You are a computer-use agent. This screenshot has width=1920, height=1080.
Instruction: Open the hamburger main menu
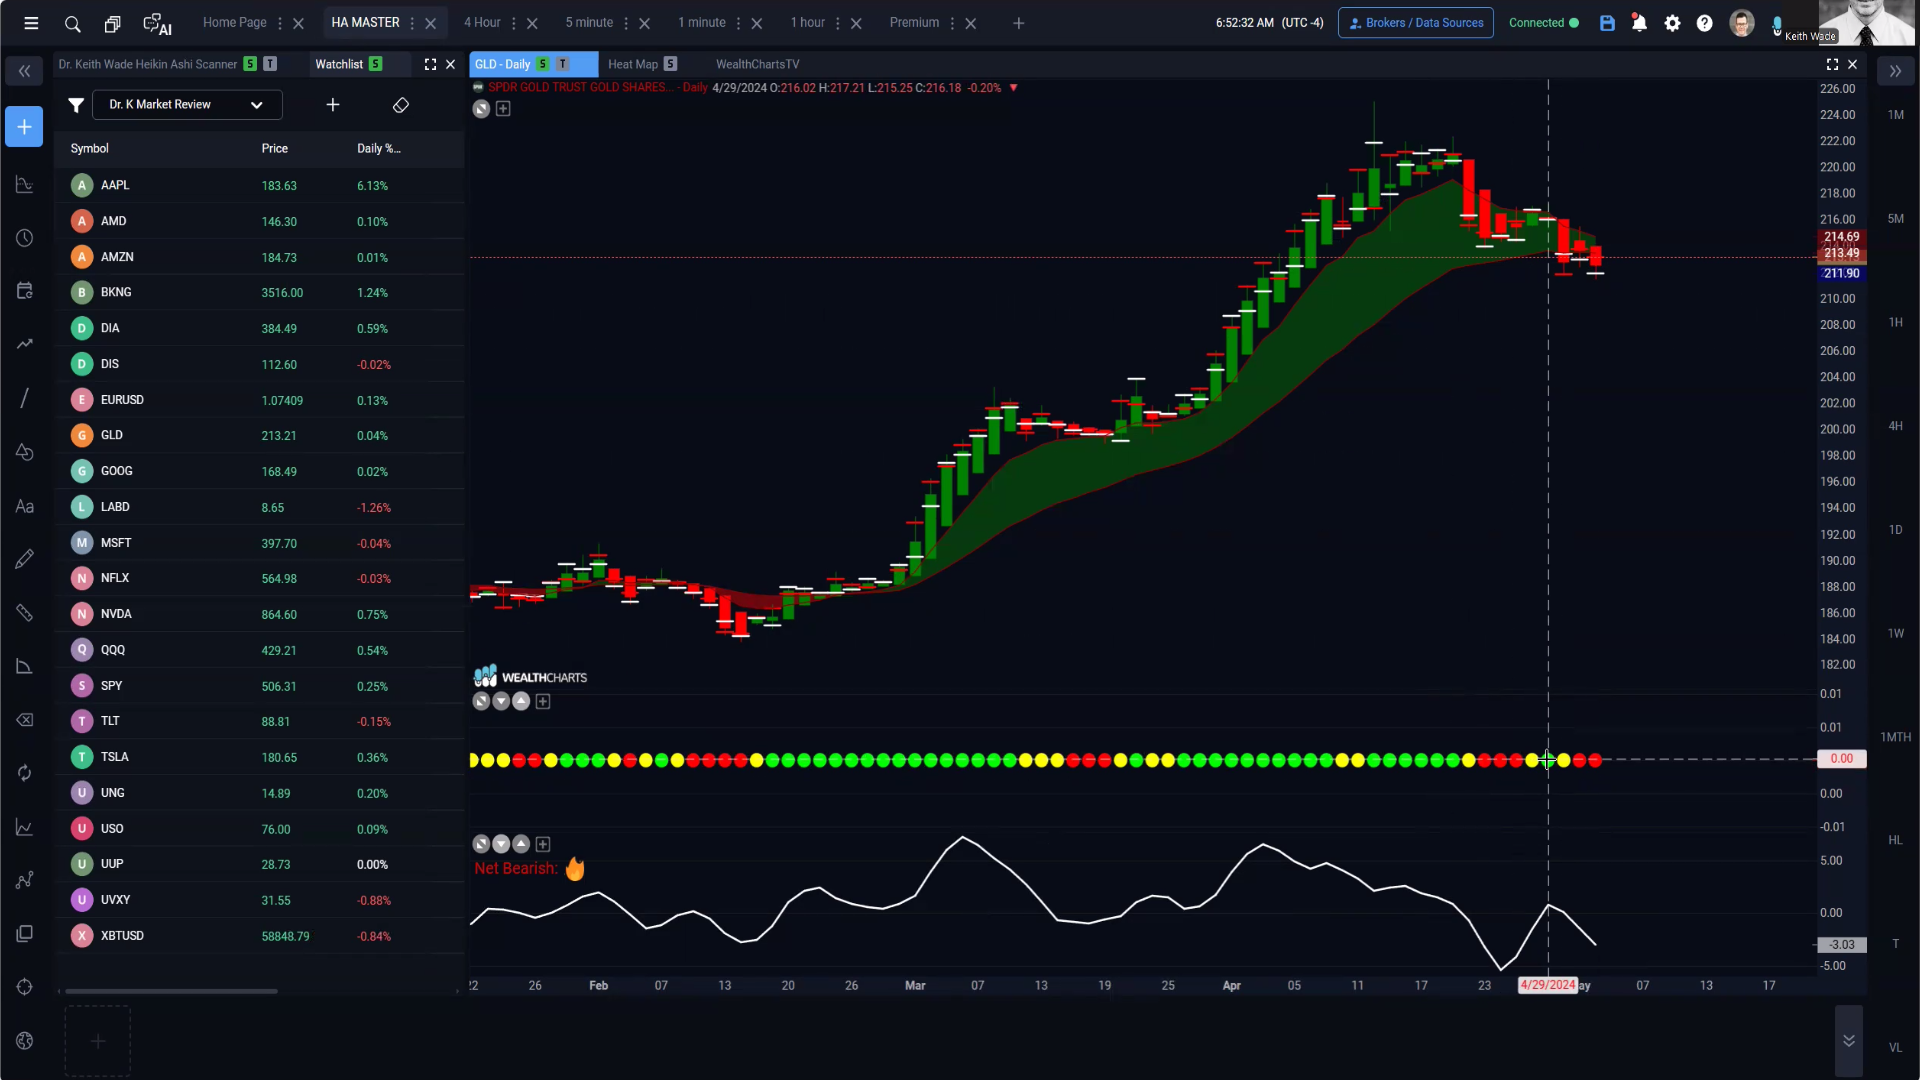pos(31,23)
